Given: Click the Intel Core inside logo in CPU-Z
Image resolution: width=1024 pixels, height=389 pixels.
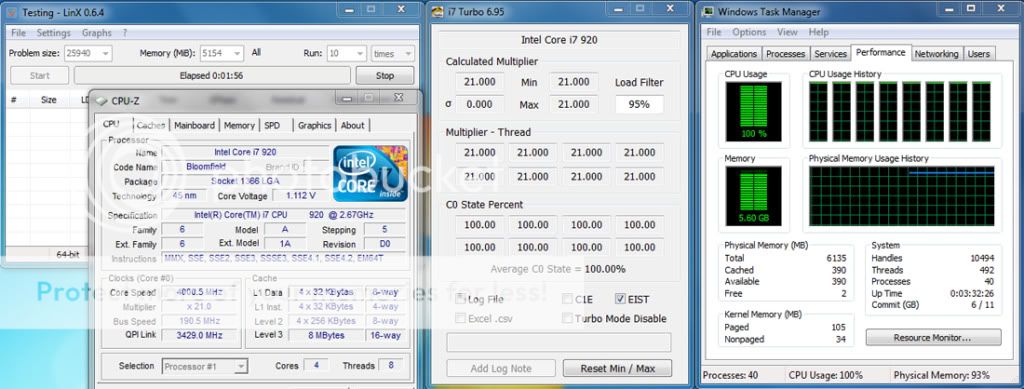Looking at the screenshot, I should pyautogui.click(x=370, y=174).
